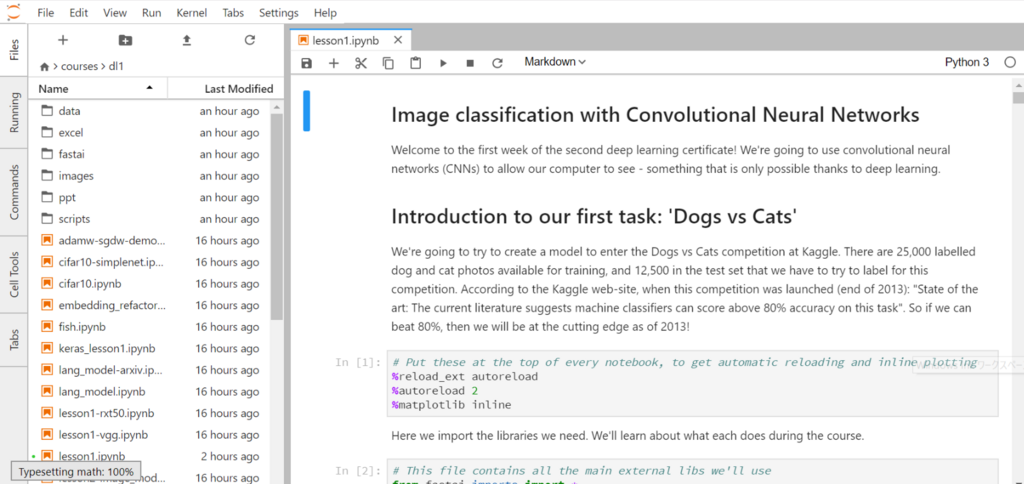This screenshot has width=1024, height=484.
Task: Click the 'Dogs vs Cats' introduction heading
Action: [594, 216]
